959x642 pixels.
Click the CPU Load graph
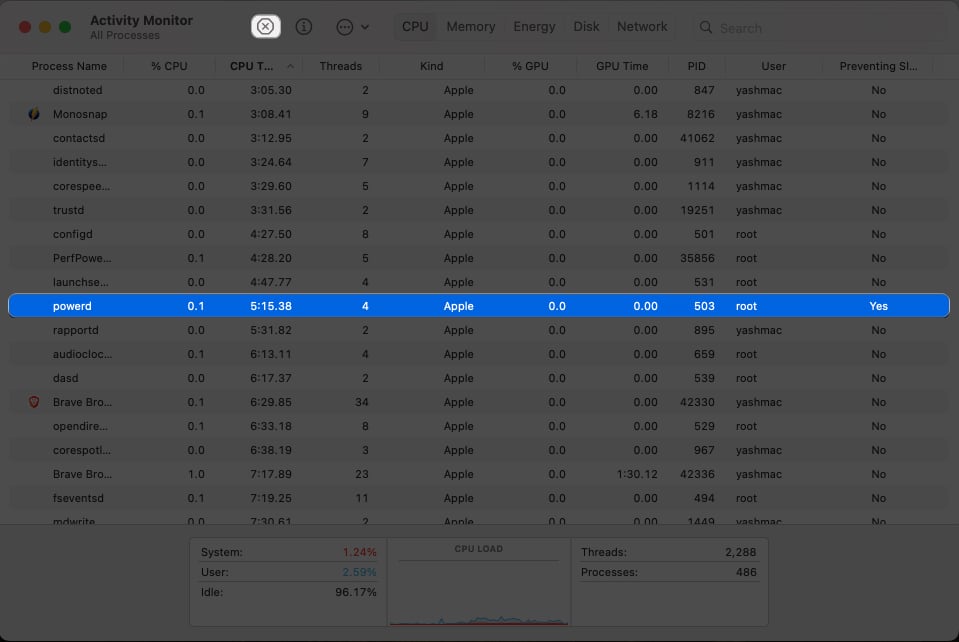[x=479, y=588]
